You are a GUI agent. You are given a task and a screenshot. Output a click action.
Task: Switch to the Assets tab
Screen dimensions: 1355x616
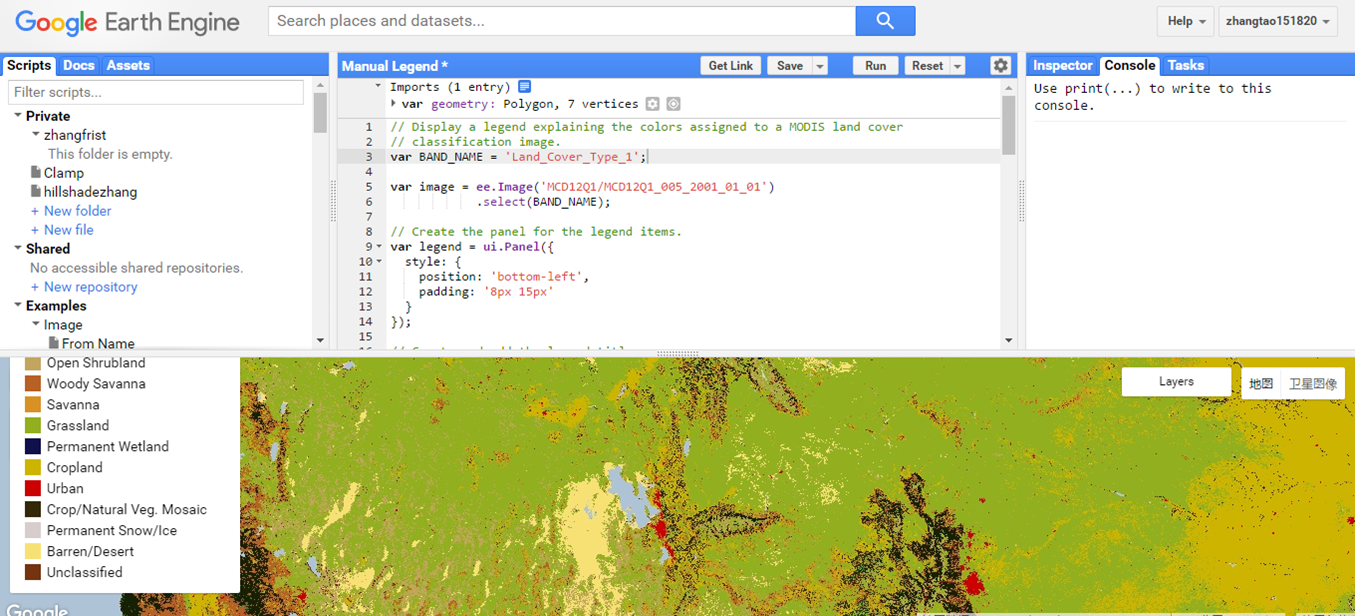128,65
